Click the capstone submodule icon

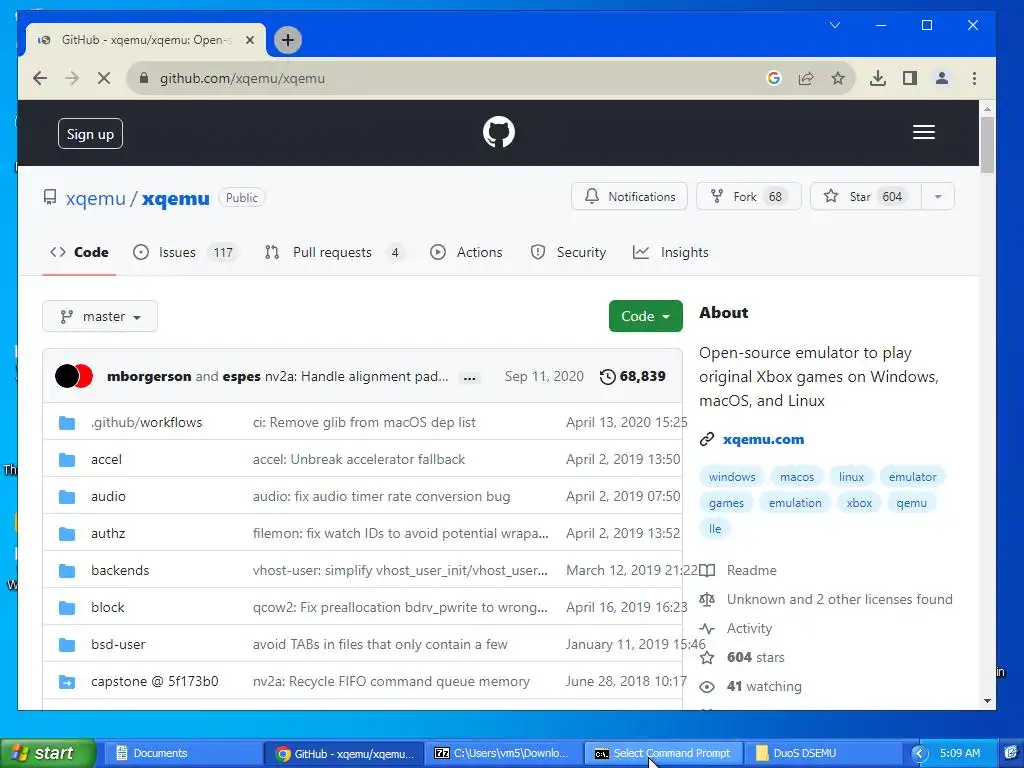click(x=67, y=682)
